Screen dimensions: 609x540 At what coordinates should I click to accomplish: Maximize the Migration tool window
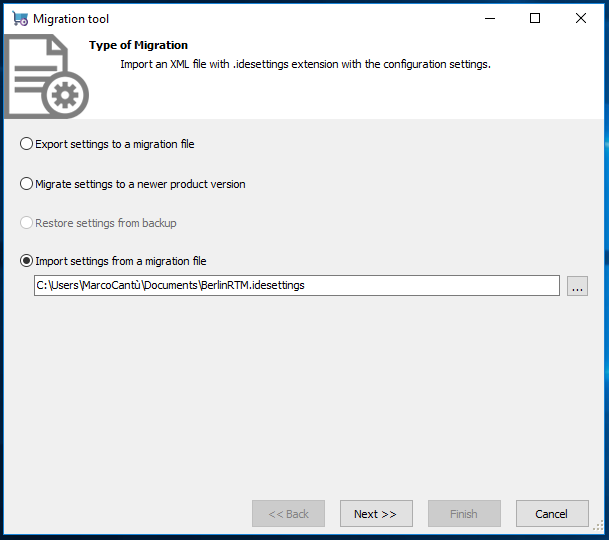pyautogui.click(x=535, y=18)
